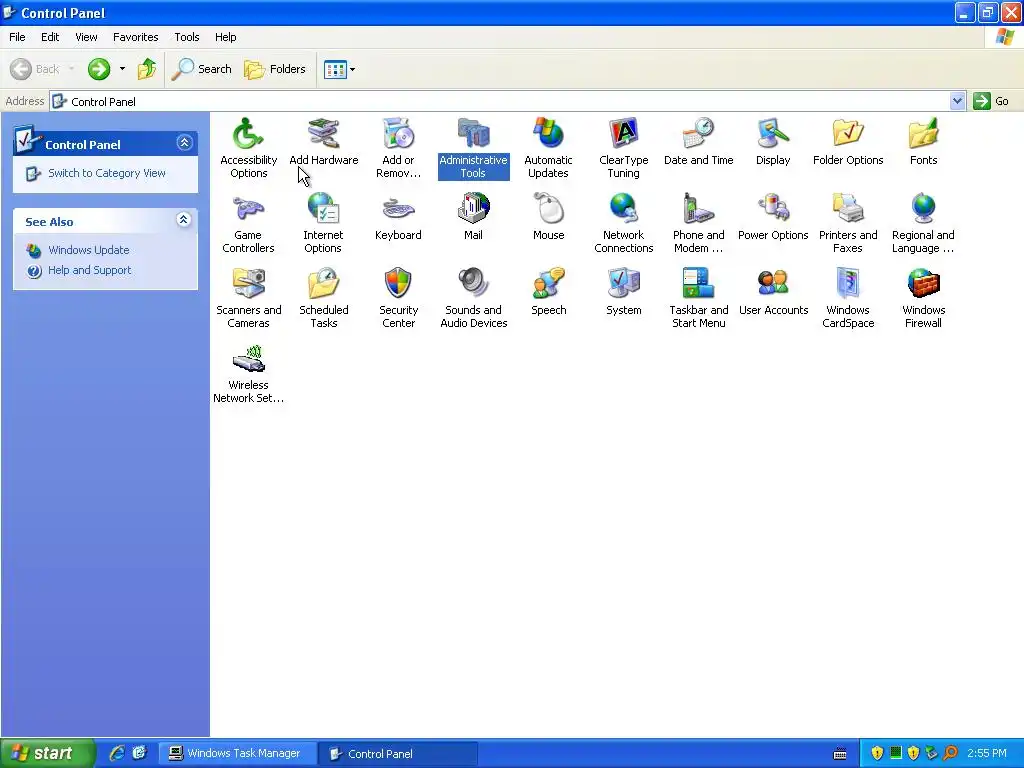Expand the address bar dropdown
This screenshot has width=1024, height=768.
click(957, 101)
